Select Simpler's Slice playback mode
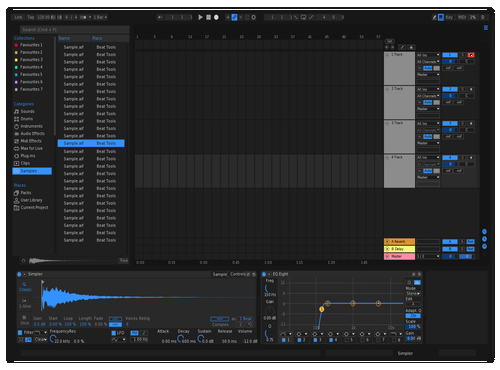 25,320
